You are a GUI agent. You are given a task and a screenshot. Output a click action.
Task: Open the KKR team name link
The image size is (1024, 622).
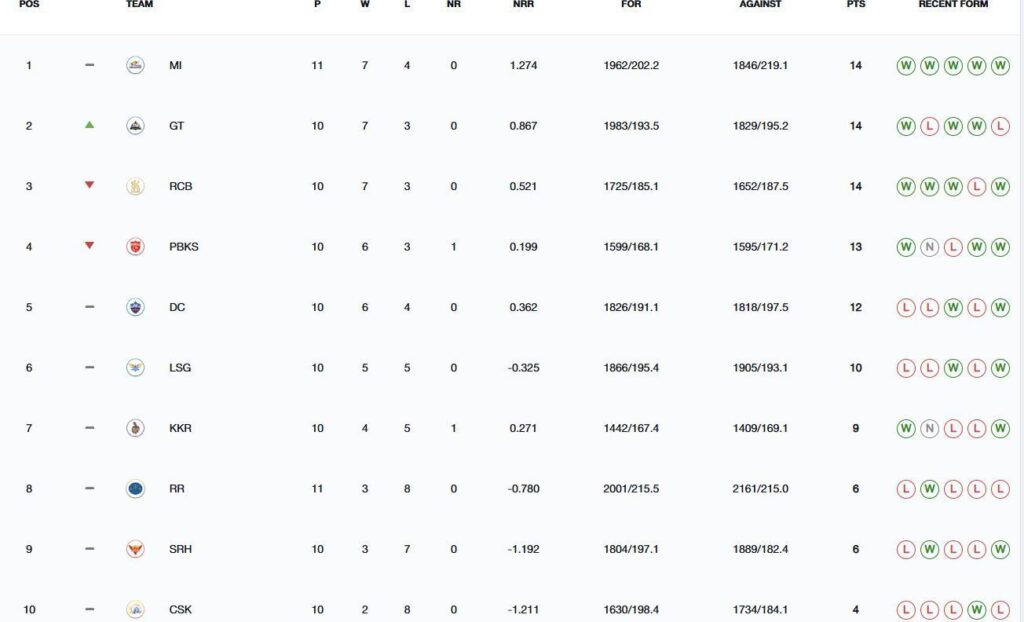[180, 428]
